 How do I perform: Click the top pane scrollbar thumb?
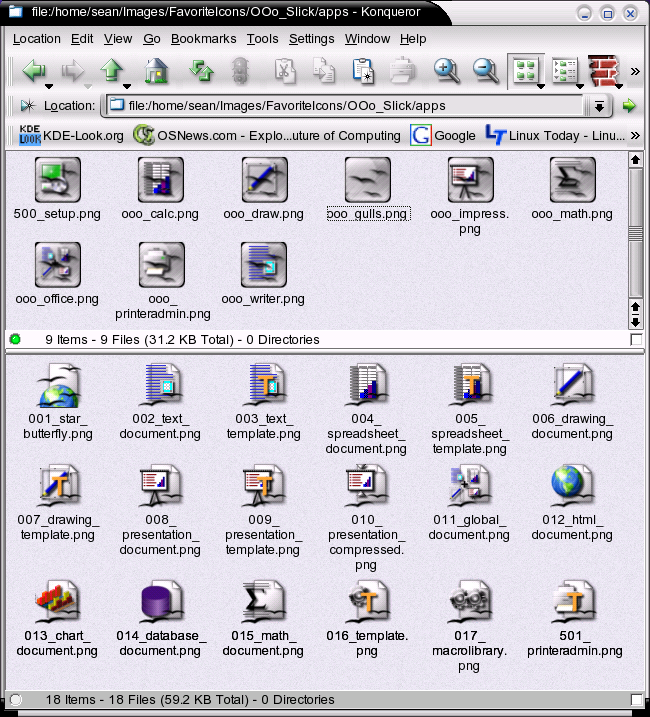pyautogui.click(x=635, y=233)
